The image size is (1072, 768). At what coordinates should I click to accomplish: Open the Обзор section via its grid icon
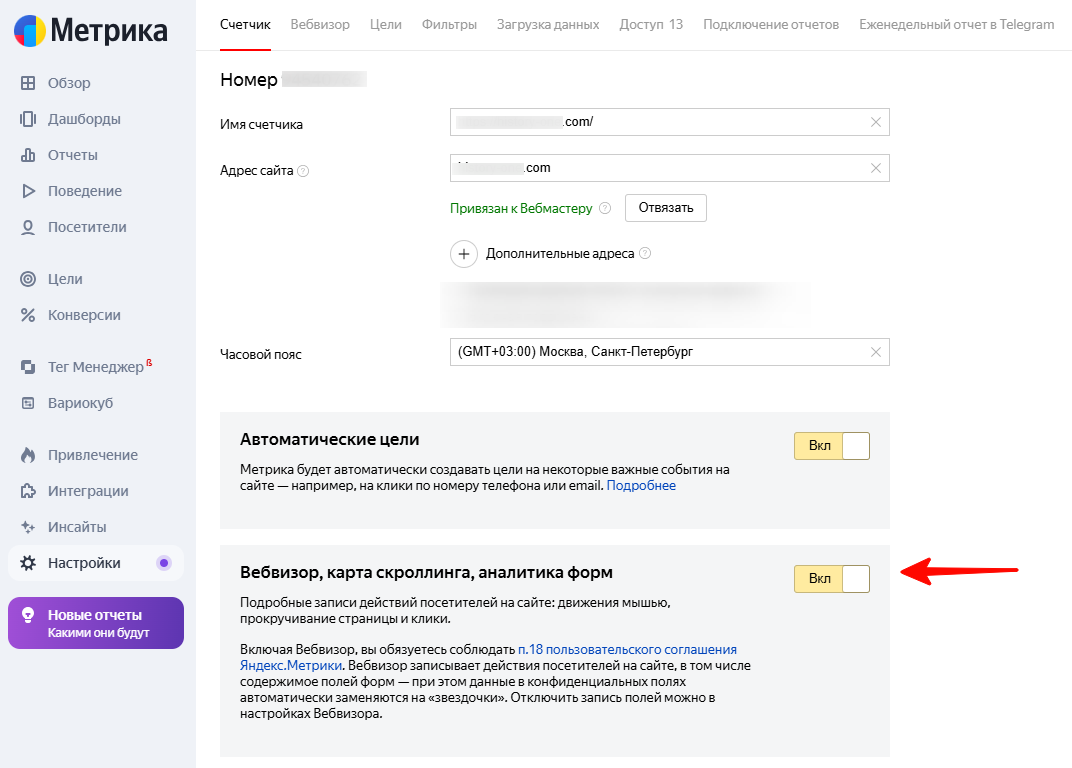tap(28, 83)
